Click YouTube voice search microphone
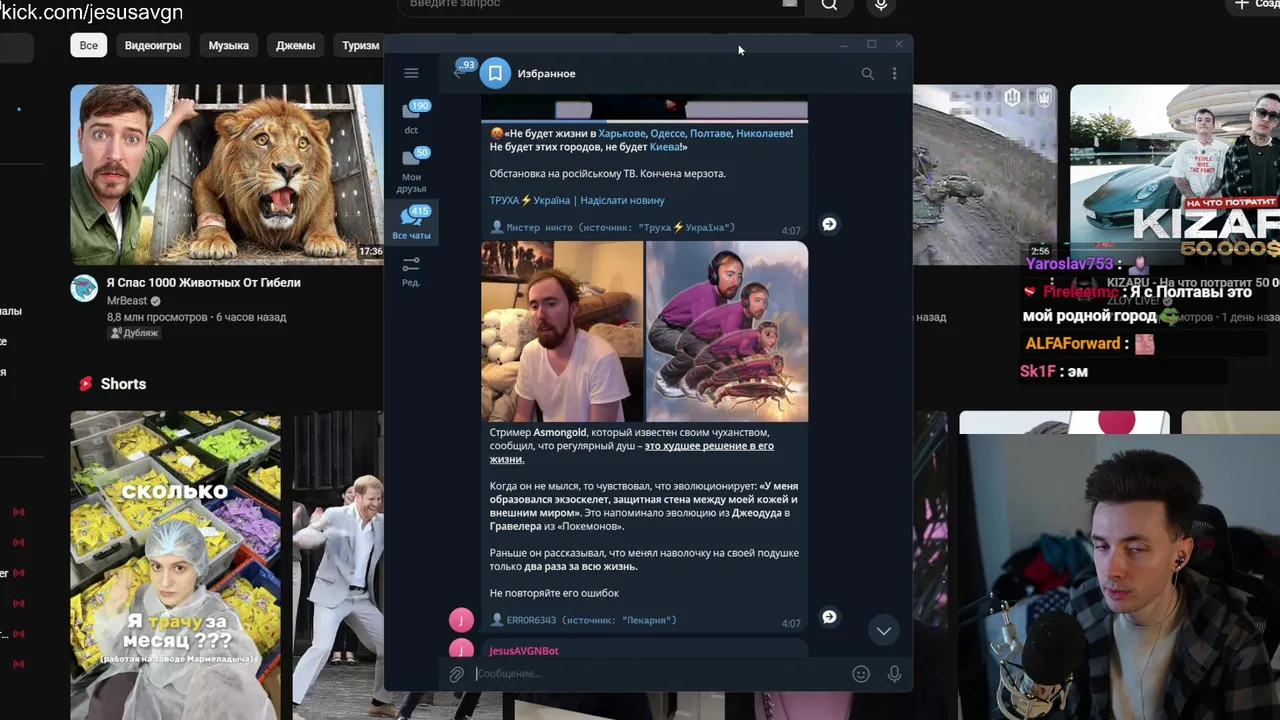The height and width of the screenshot is (720, 1280). (x=881, y=5)
